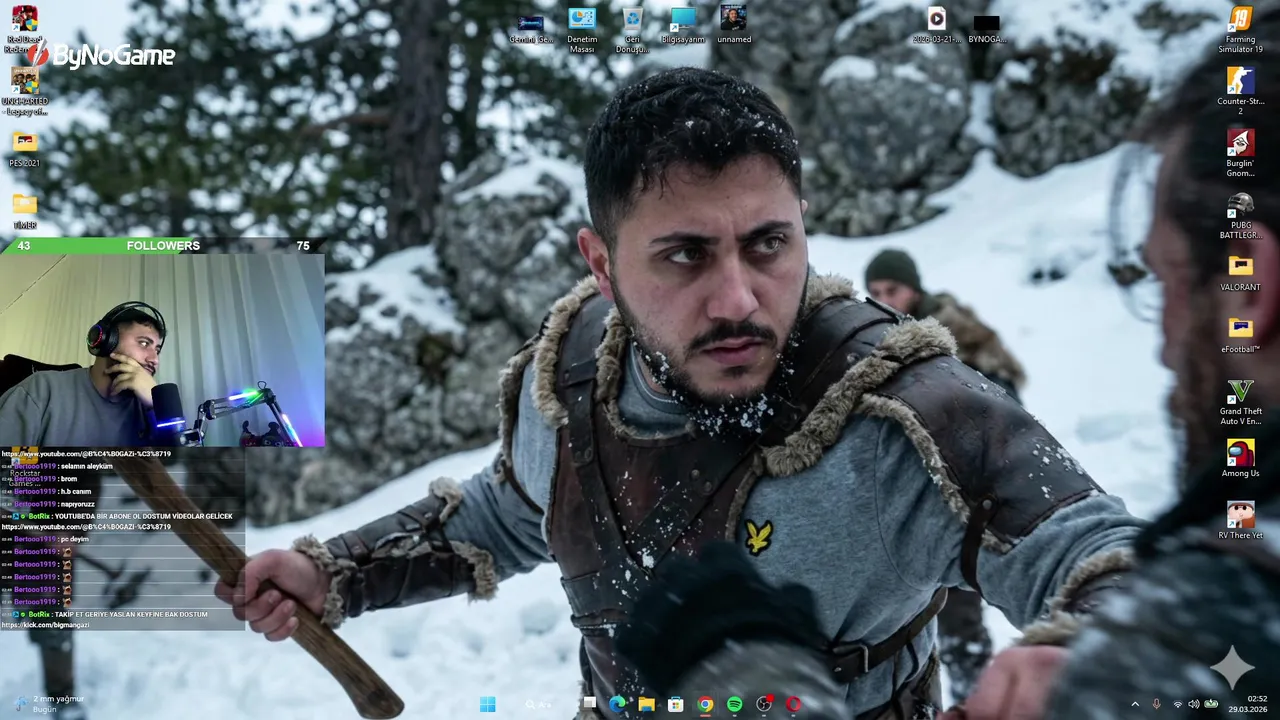
Task: Expand the hidden system tray icons chevron
Action: 1134,704
